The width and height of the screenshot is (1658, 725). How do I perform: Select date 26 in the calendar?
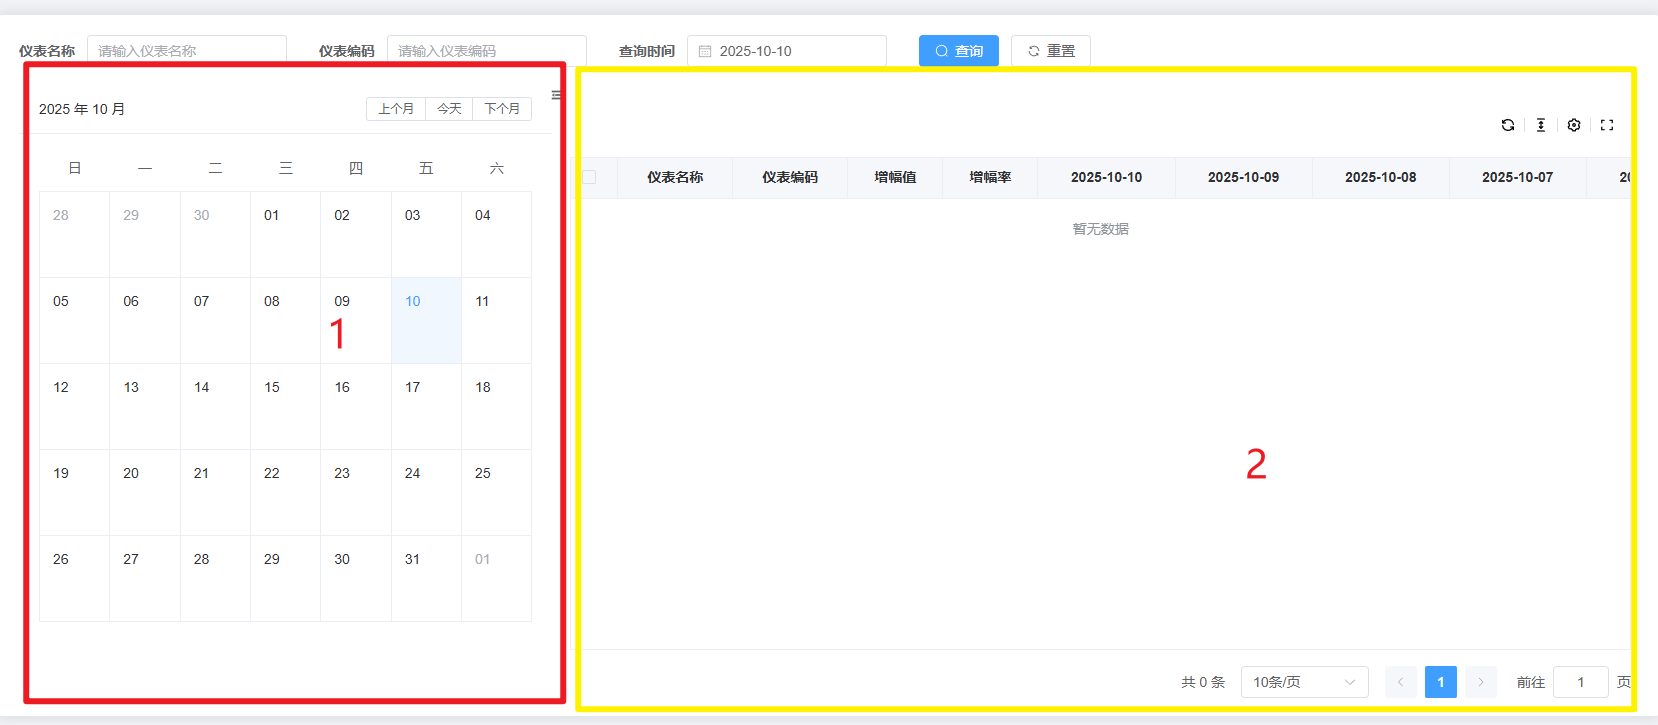pos(74,578)
